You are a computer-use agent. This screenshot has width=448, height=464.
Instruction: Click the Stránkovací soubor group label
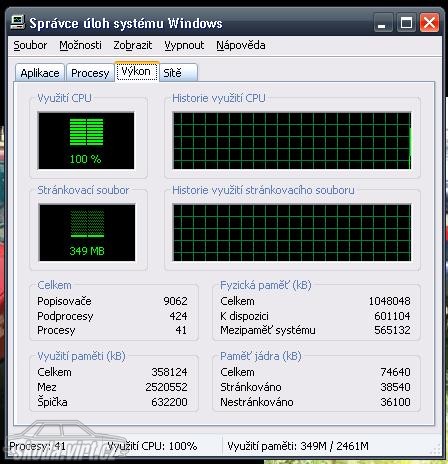click(83, 190)
